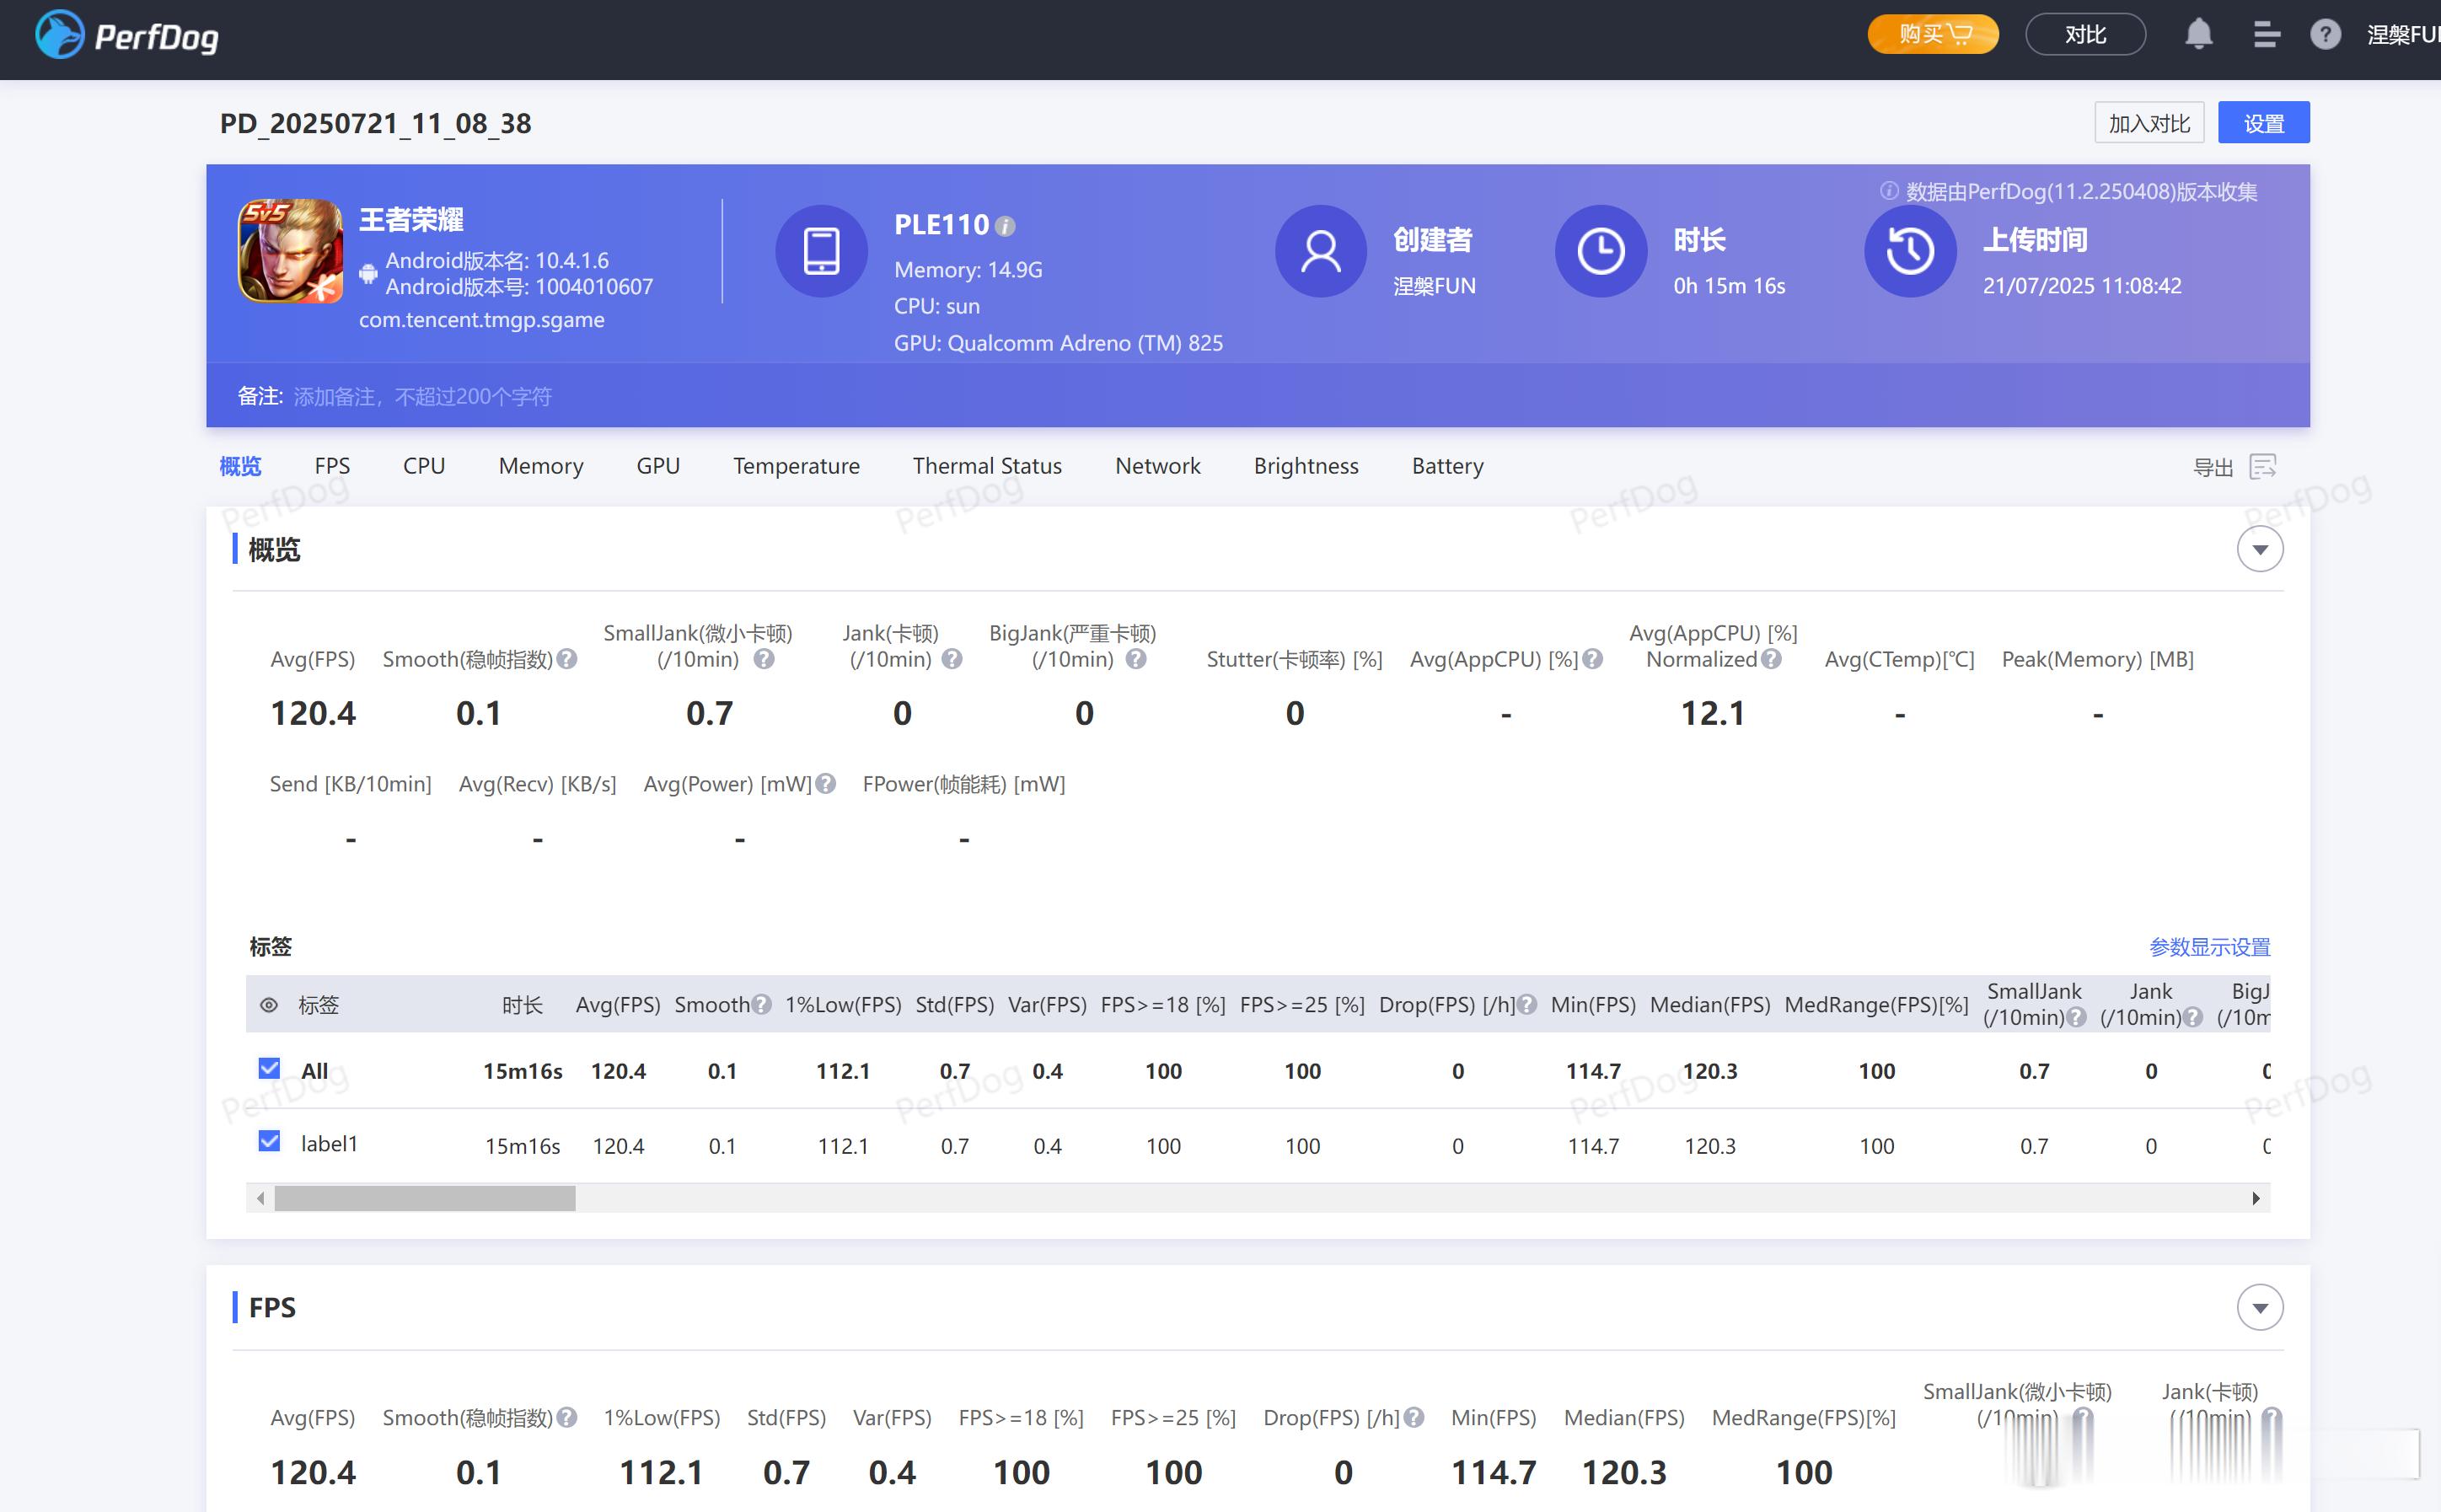Open the hamburger menu icon

(x=2266, y=35)
